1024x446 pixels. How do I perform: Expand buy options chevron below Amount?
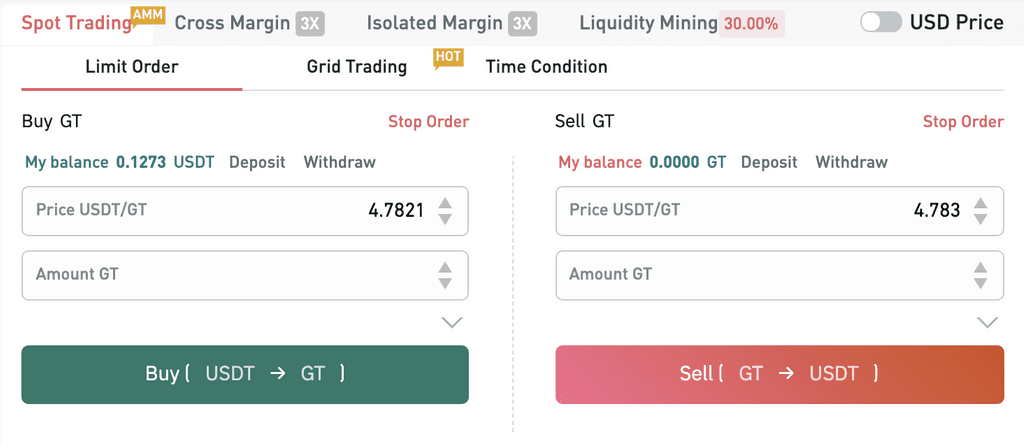[x=452, y=322]
